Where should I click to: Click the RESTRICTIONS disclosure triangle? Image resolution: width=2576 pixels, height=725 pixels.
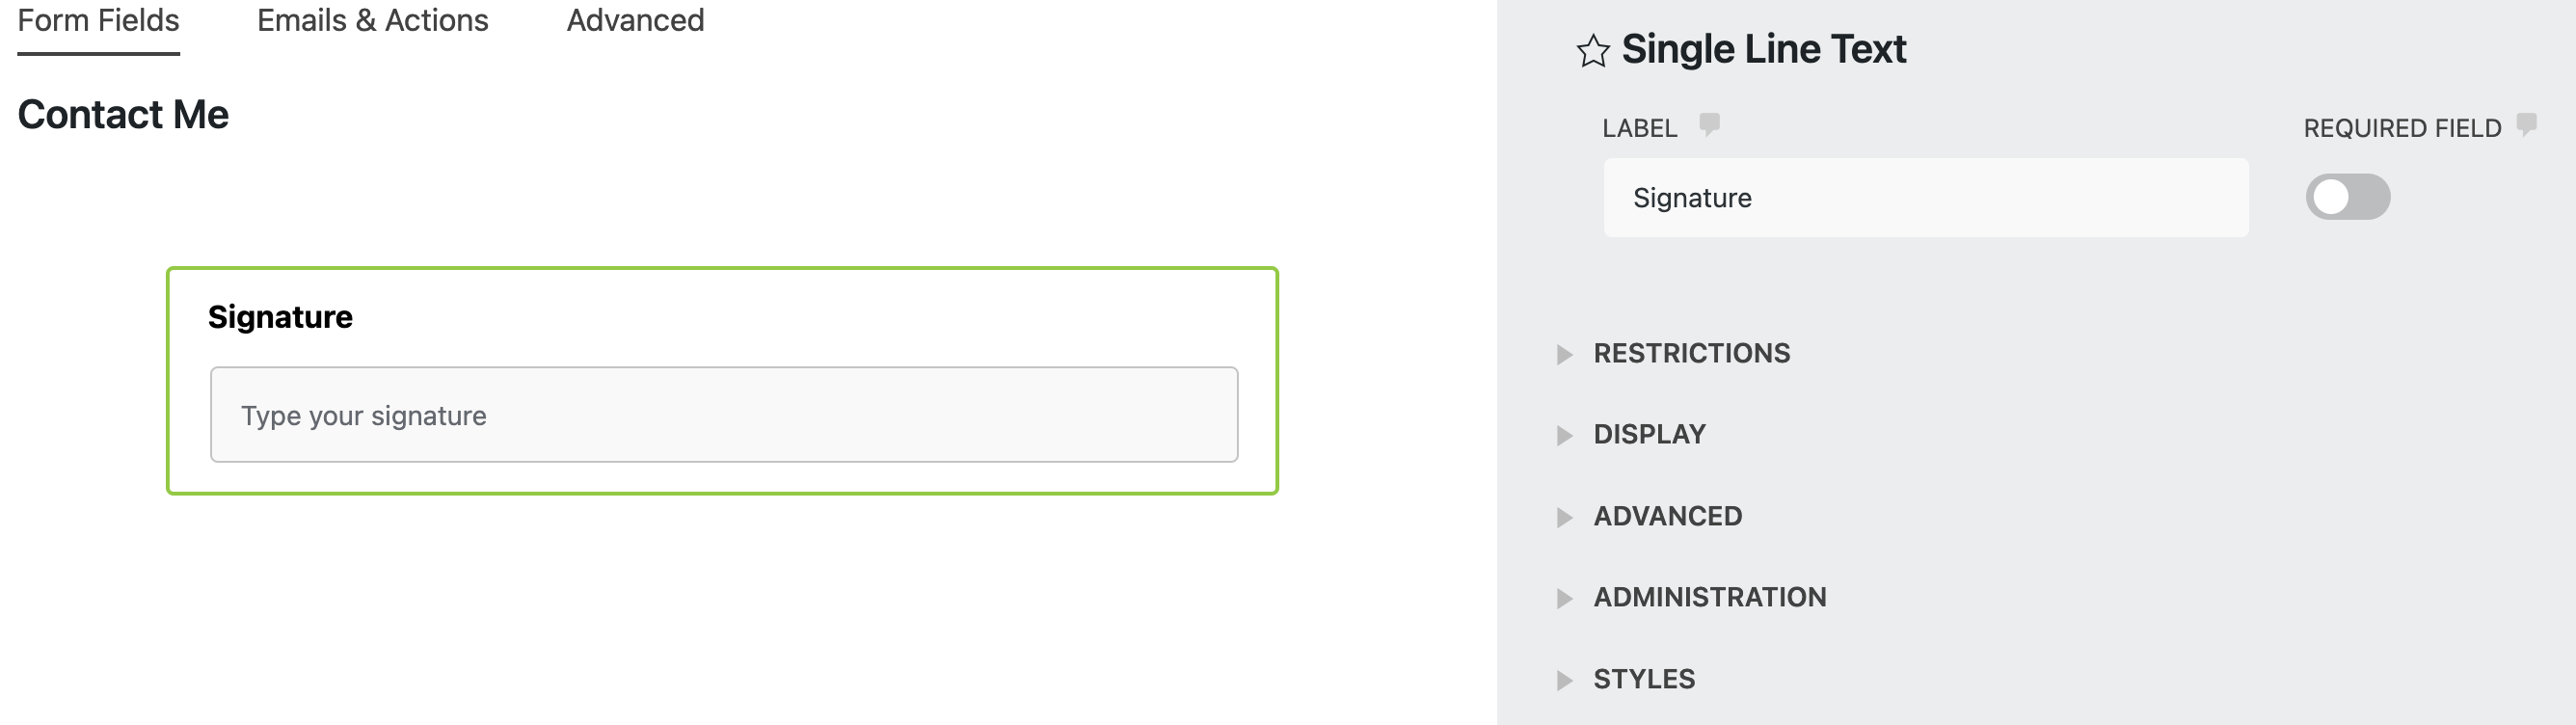[x=1563, y=354]
